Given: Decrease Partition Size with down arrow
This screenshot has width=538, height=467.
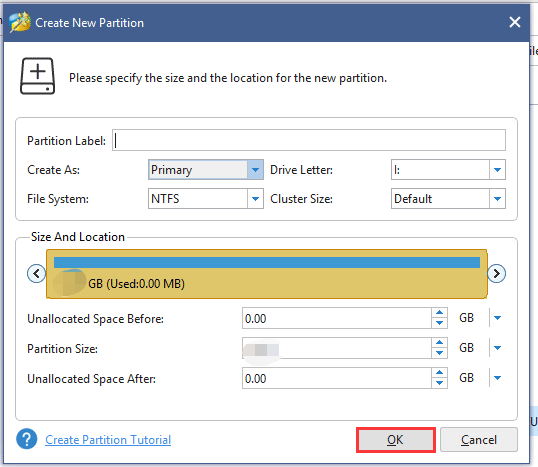Looking at the screenshot, I should (x=439, y=353).
